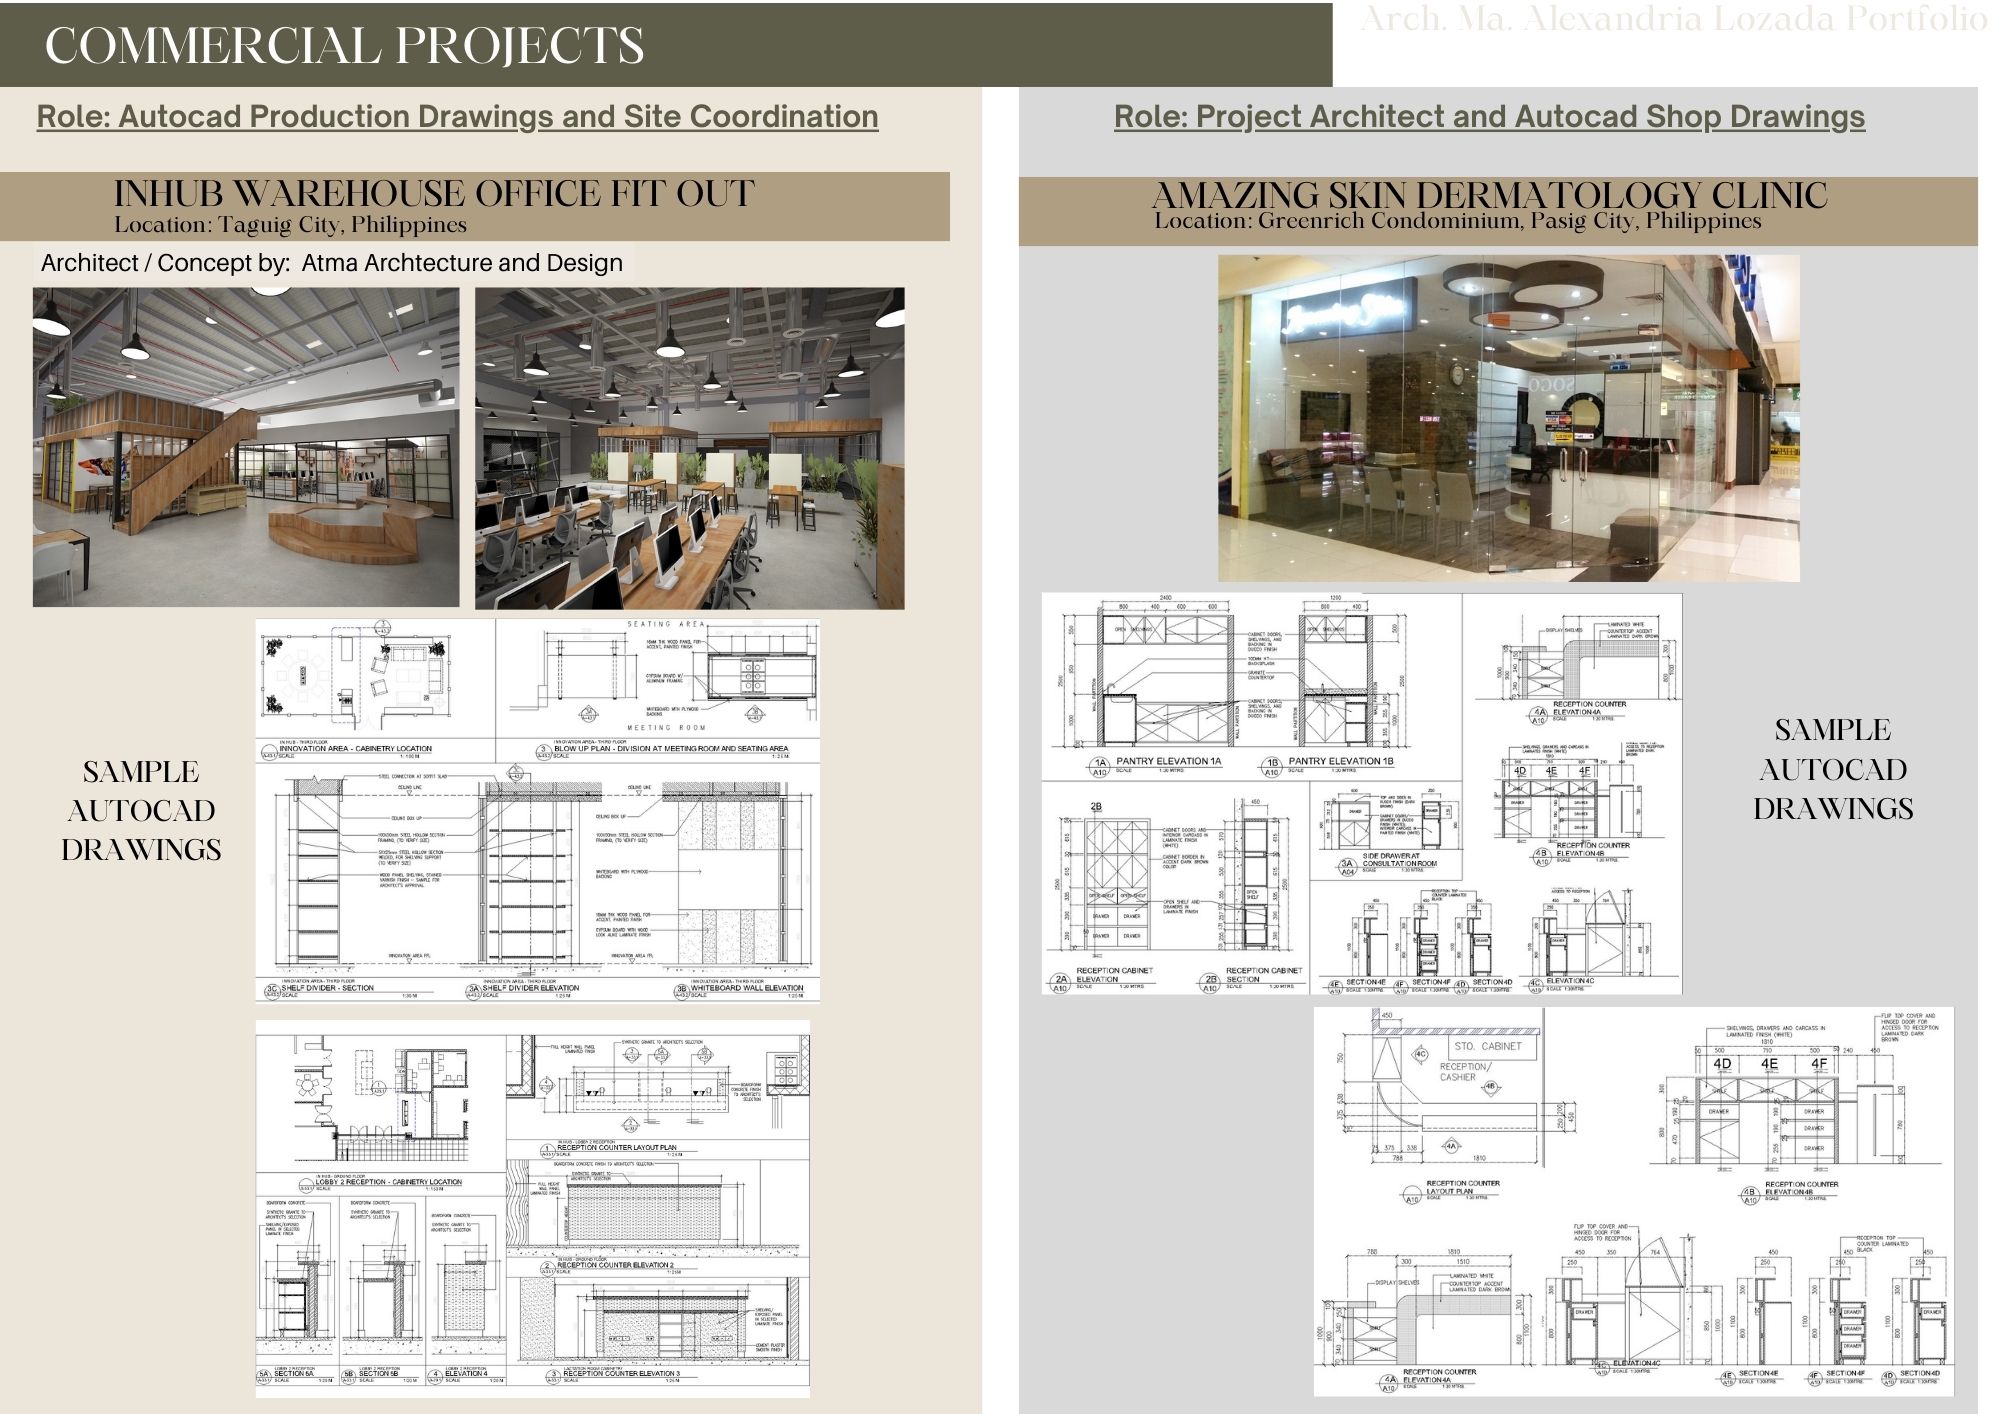This screenshot has width=2000, height=1414.
Task: Click the left SAMPLE AUTOCAD DRAWINGS label
Action: click(141, 810)
